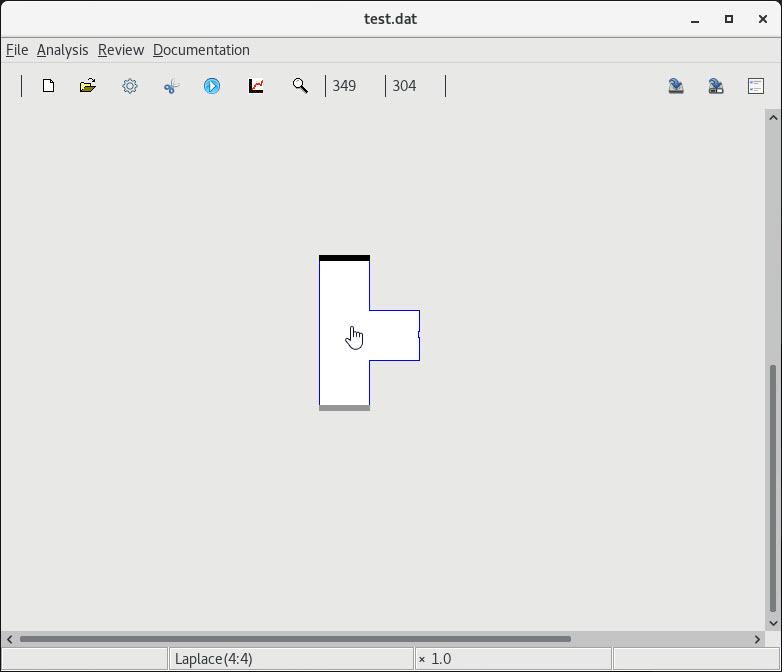Select the scissors cut tool
This screenshot has height=672, width=782.
pyautogui.click(x=171, y=86)
